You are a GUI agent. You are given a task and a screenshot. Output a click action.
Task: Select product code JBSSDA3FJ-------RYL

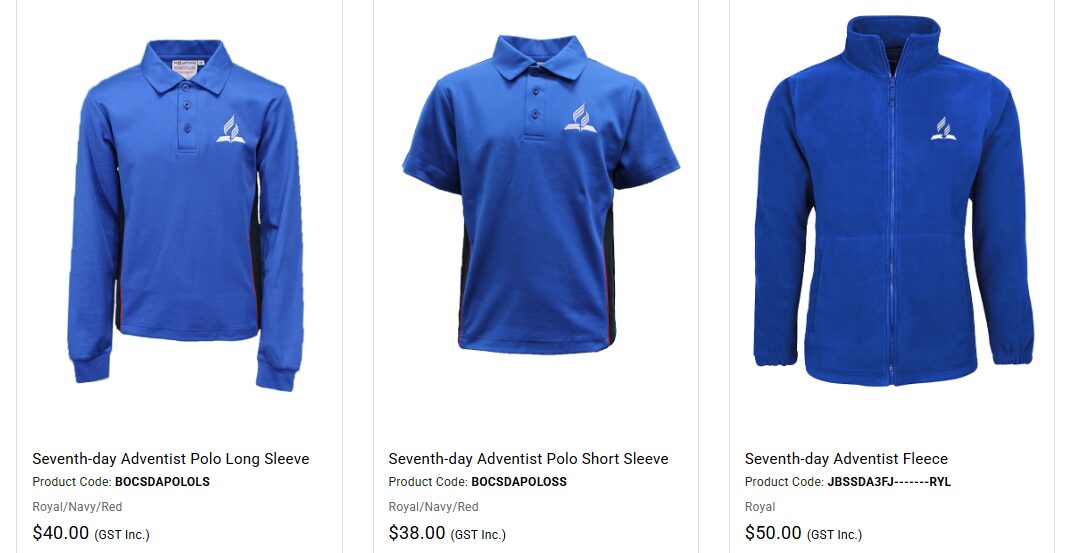click(x=889, y=482)
